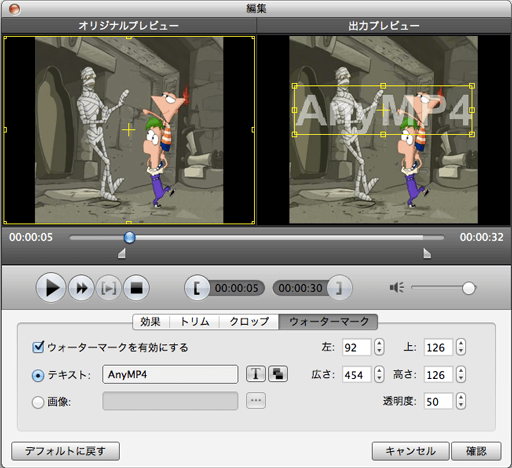The width and height of the screenshot is (512, 468).
Task: Switch to the クロップ tab
Action: pos(249,322)
